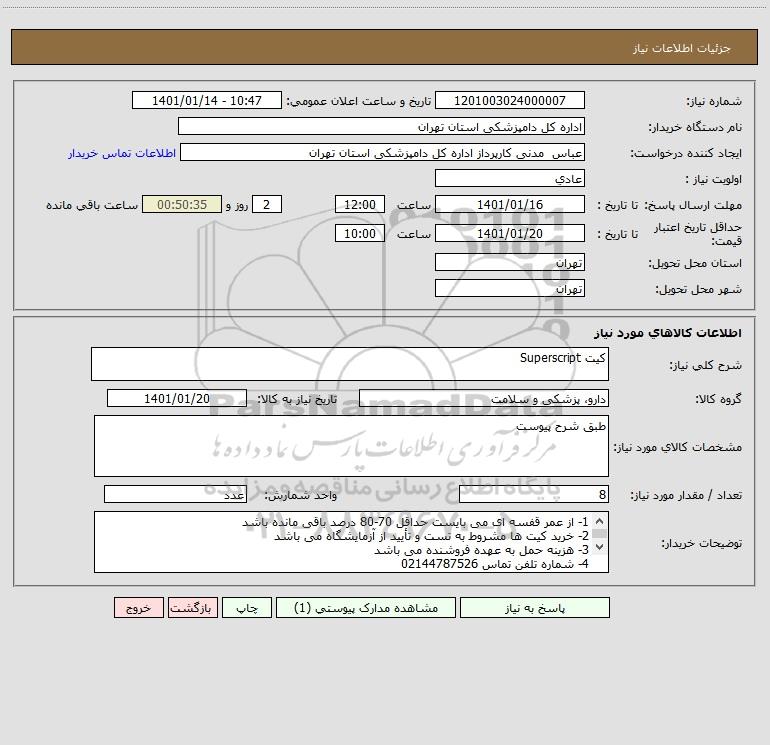Open اطلاعات تماس خریدار link
The width and height of the screenshot is (770, 745).
coord(122,153)
